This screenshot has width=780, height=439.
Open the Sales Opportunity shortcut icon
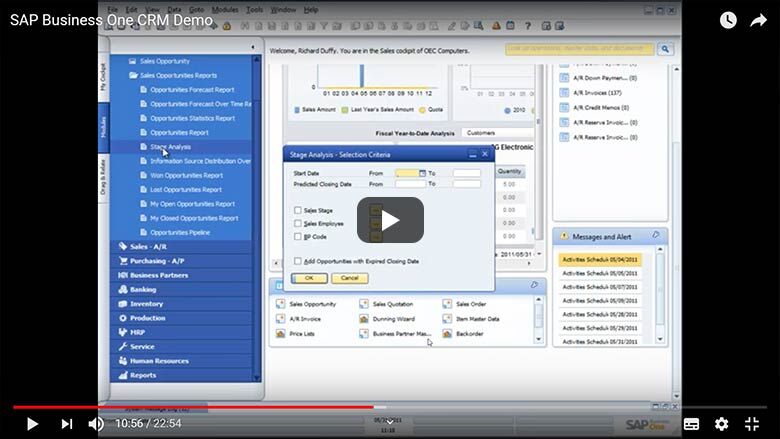pyautogui.click(x=281, y=304)
